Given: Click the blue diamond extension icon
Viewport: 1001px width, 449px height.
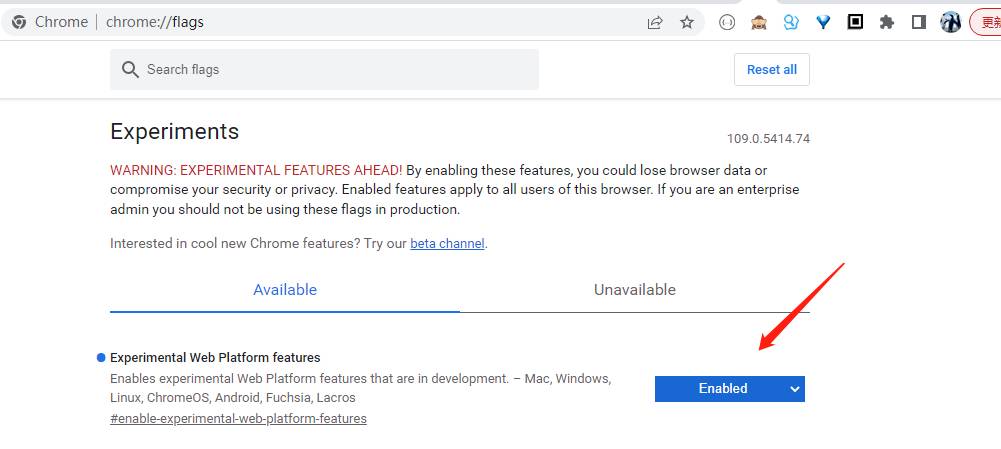Looking at the screenshot, I should 824,22.
